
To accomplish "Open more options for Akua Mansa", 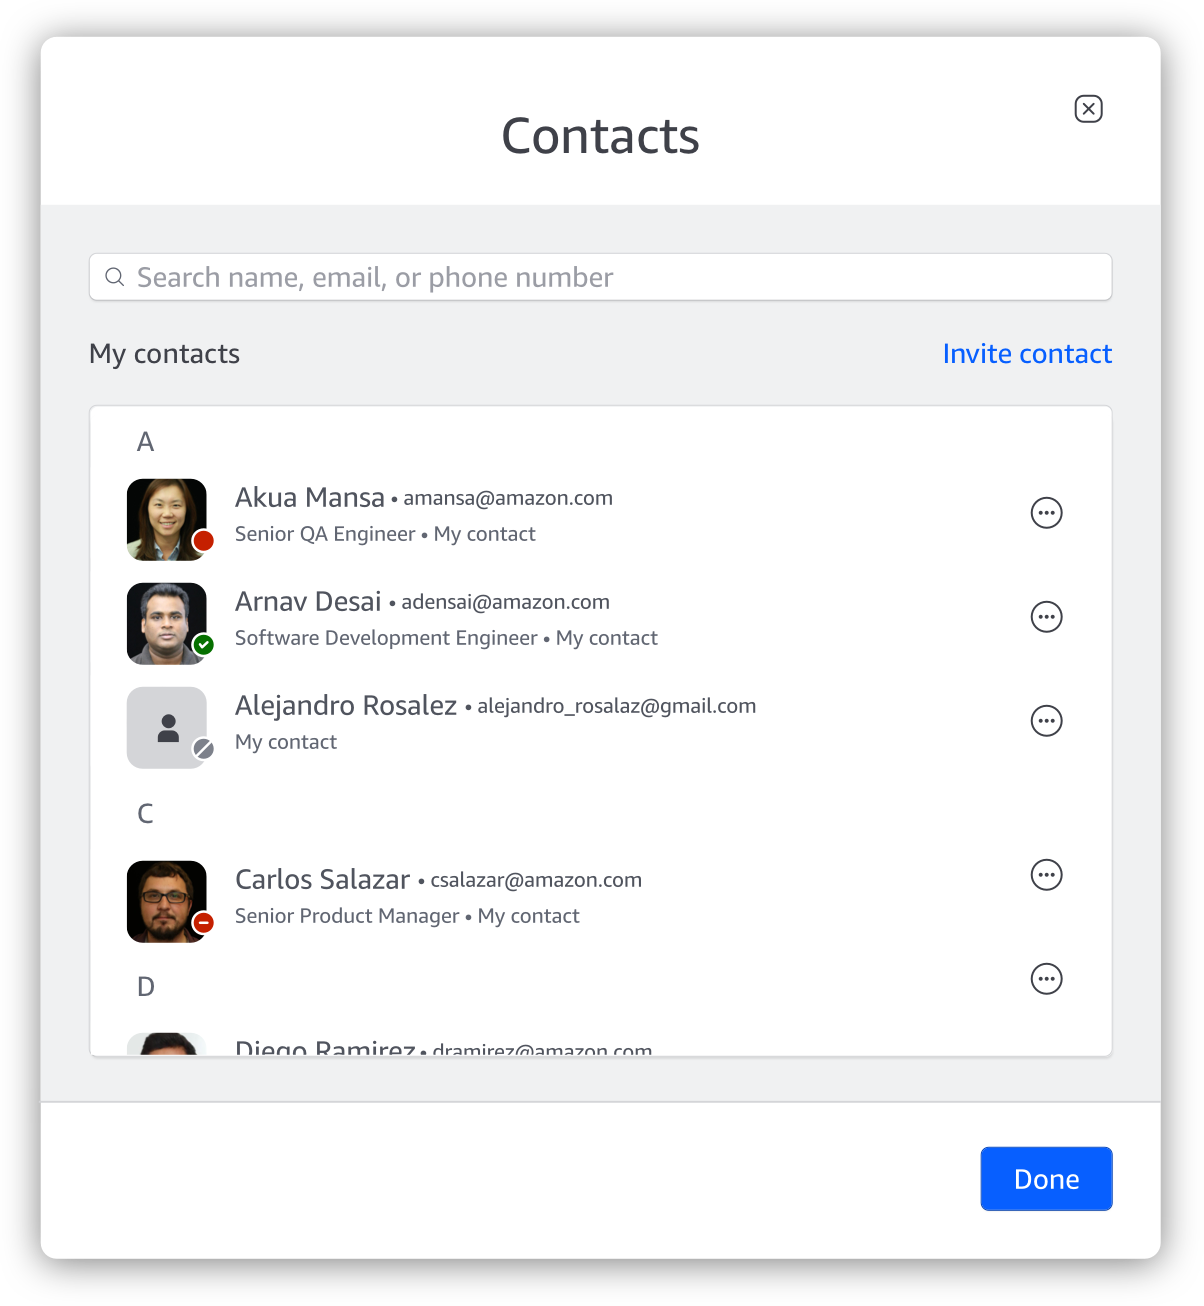I will [1046, 513].
